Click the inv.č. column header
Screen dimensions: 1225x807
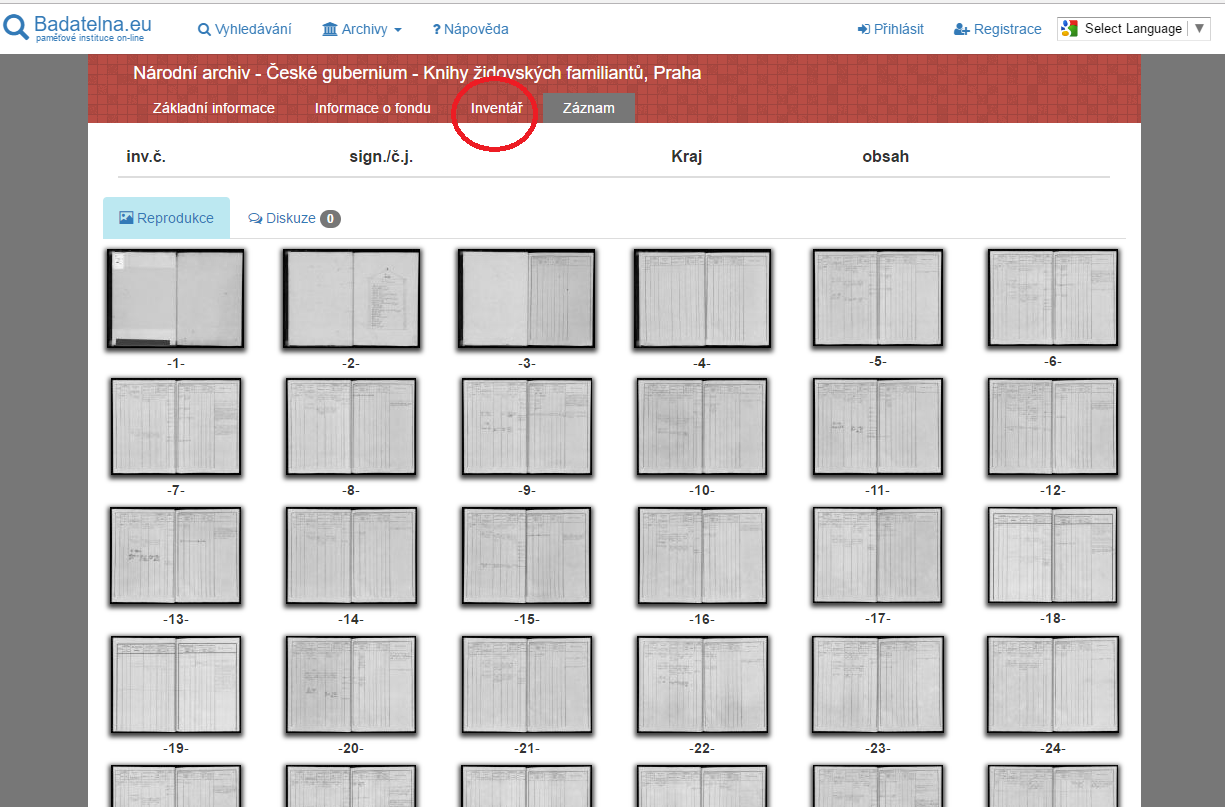point(144,157)
